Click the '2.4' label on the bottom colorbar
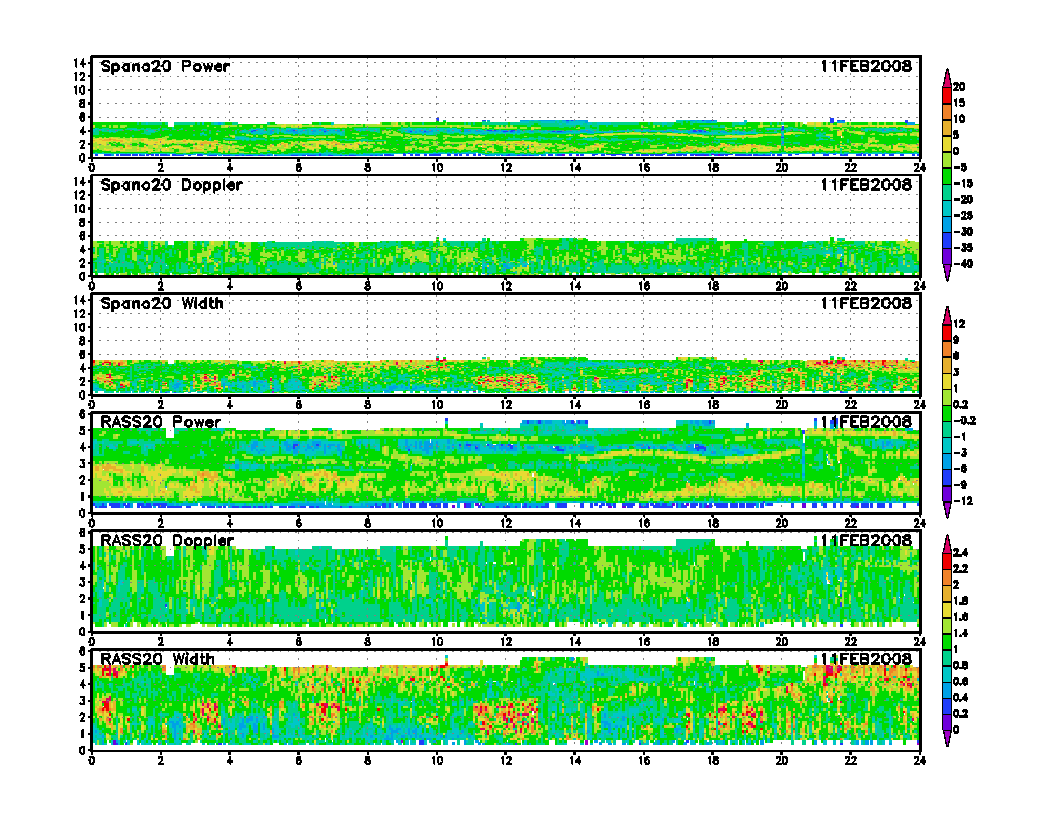The image size is (1056, 816). coord(960,553)
